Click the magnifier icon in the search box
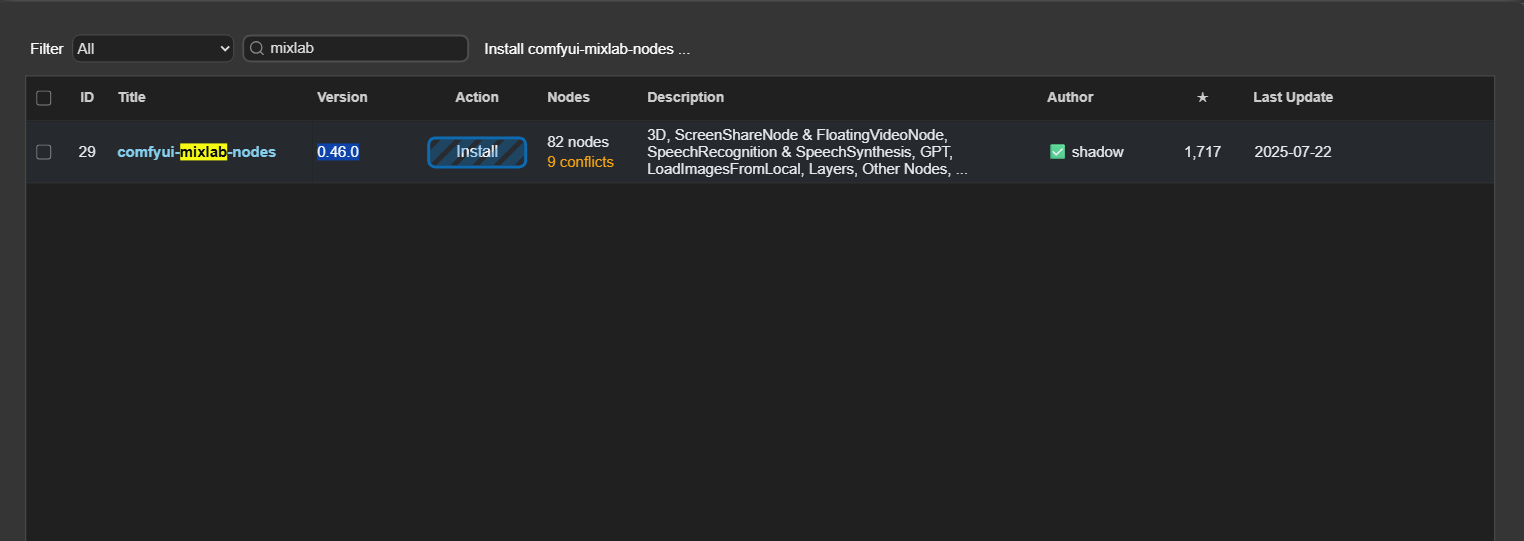Screen dimensions: 1524x541 pos(257,48)
